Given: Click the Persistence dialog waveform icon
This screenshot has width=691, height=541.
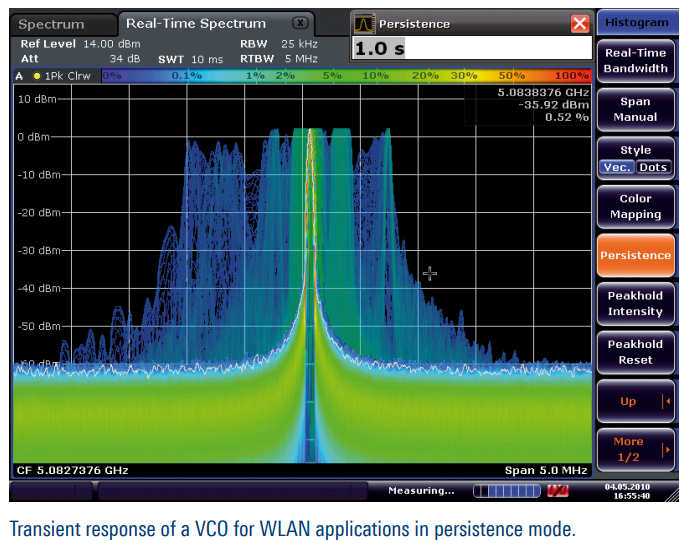Looking at the screenshot, I should coord(364,24).
